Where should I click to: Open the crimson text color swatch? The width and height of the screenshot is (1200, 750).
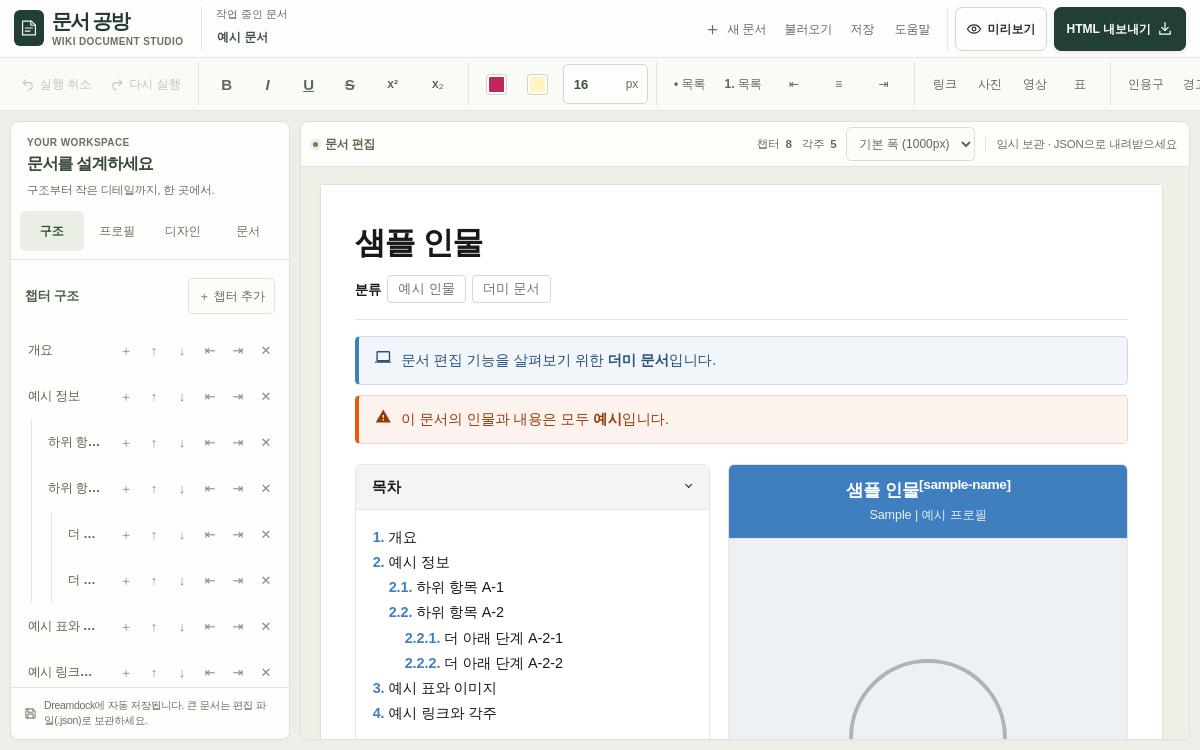point(497,84)
